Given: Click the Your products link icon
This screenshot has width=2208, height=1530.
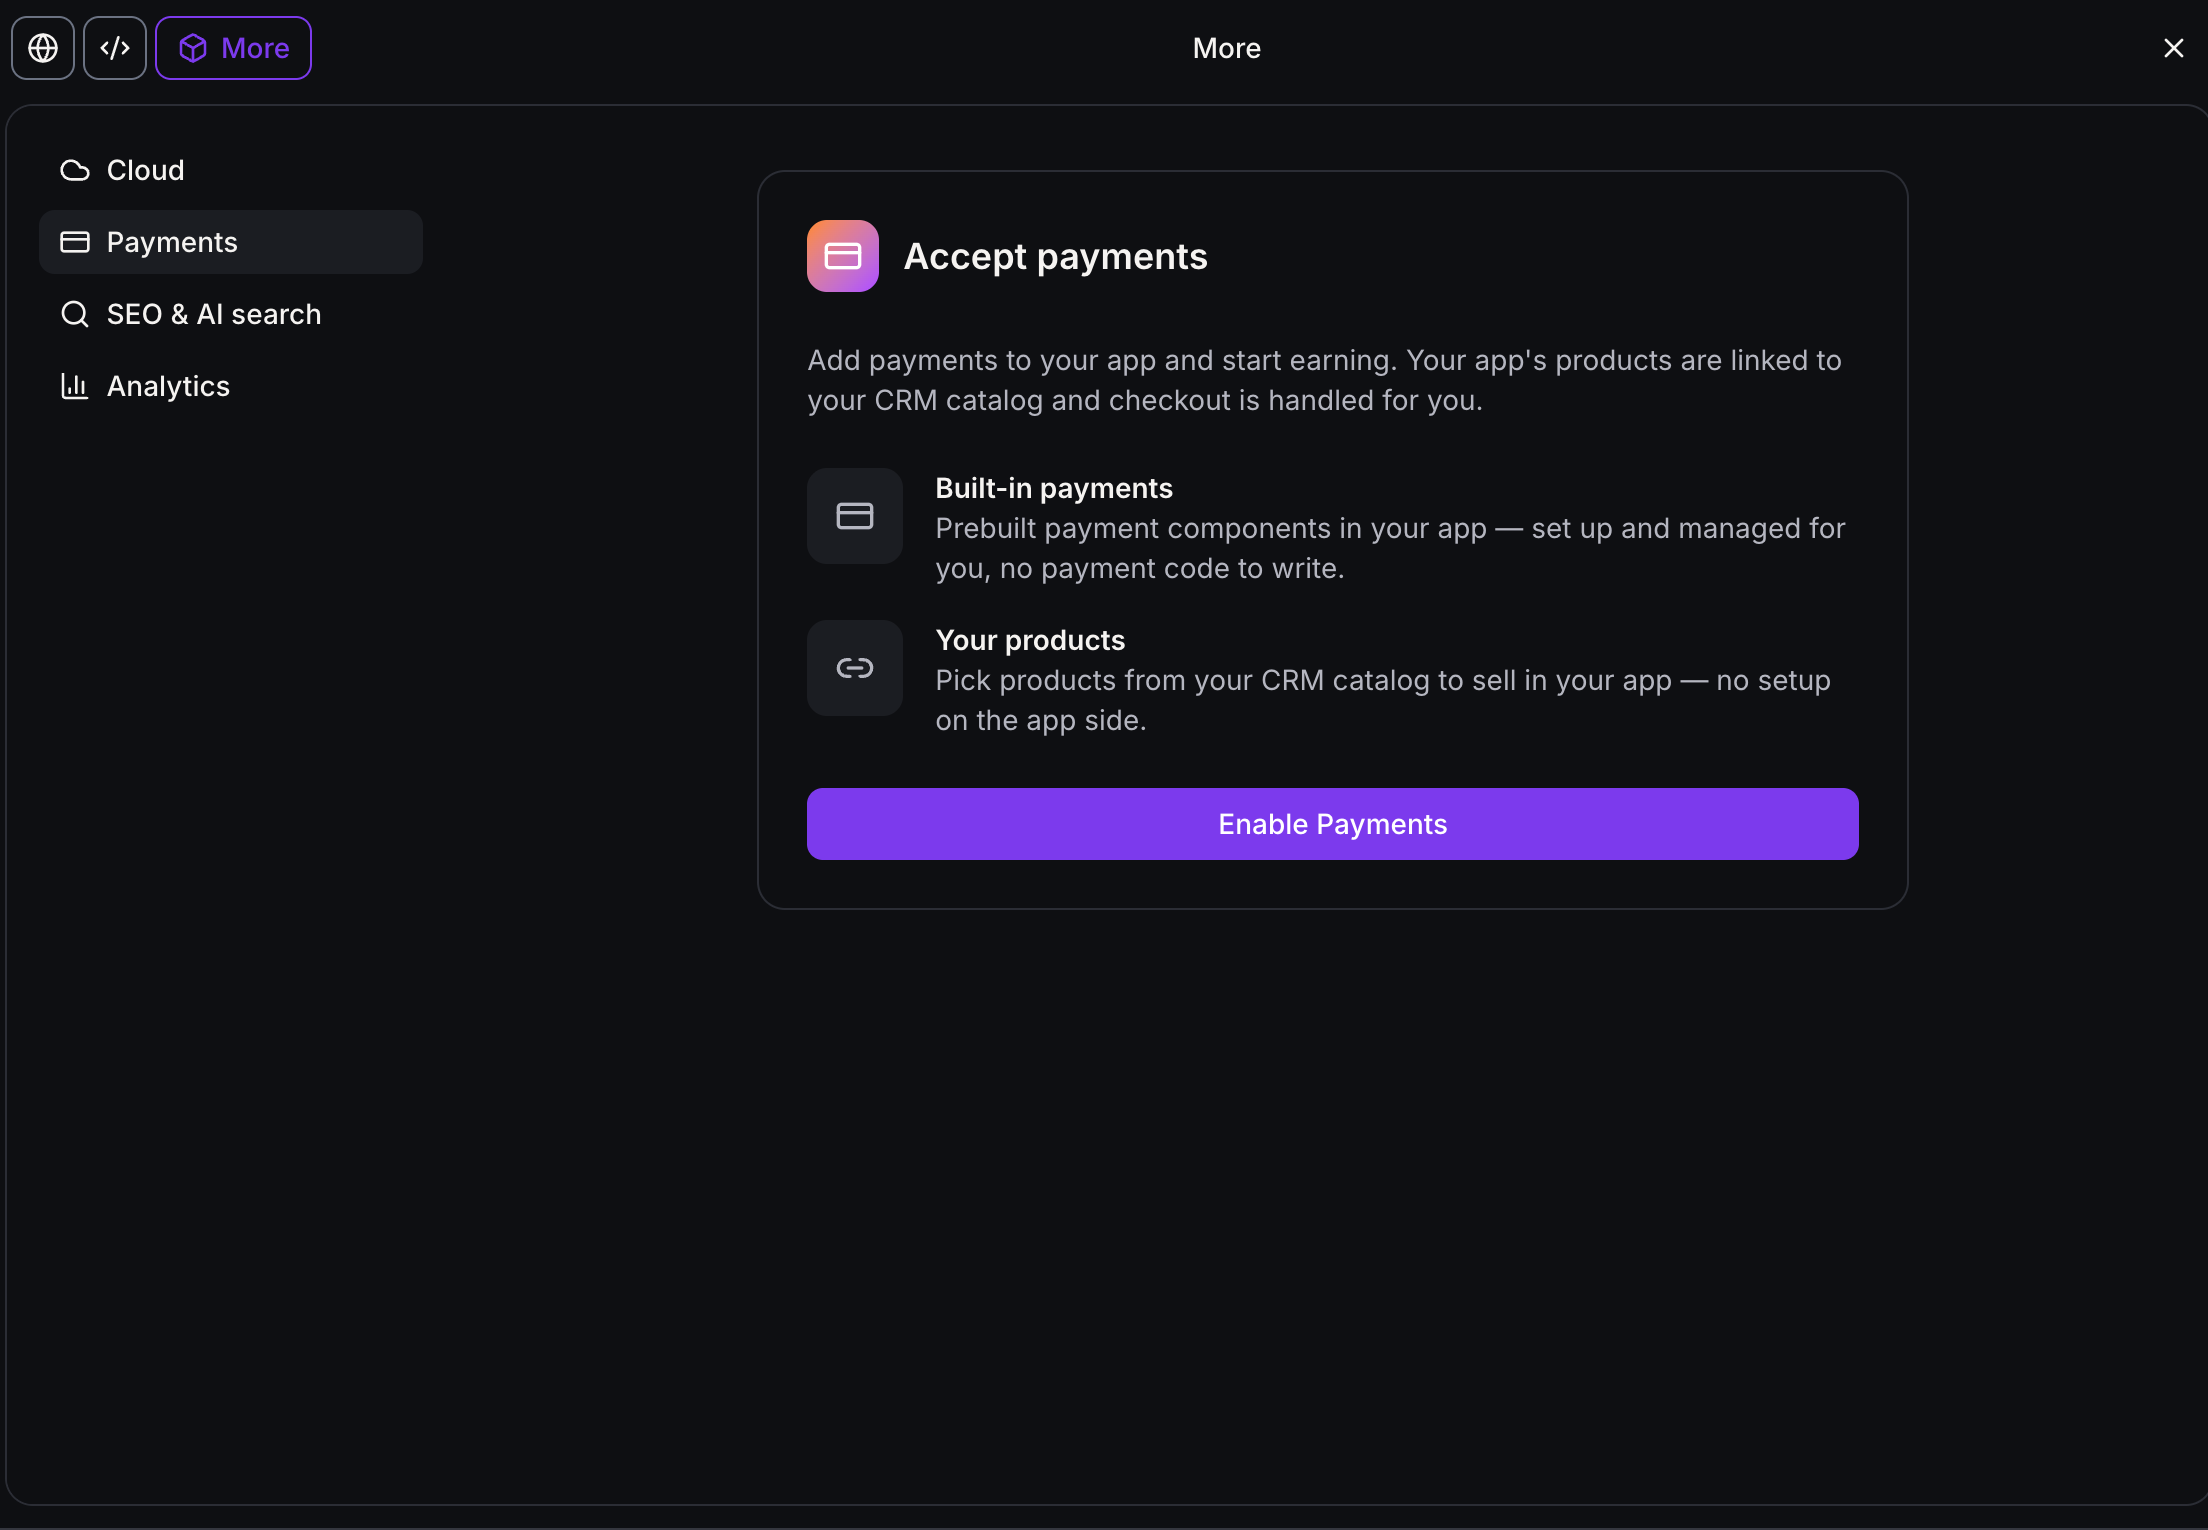Looking at the screenshot, I should [x=855, y=668].
